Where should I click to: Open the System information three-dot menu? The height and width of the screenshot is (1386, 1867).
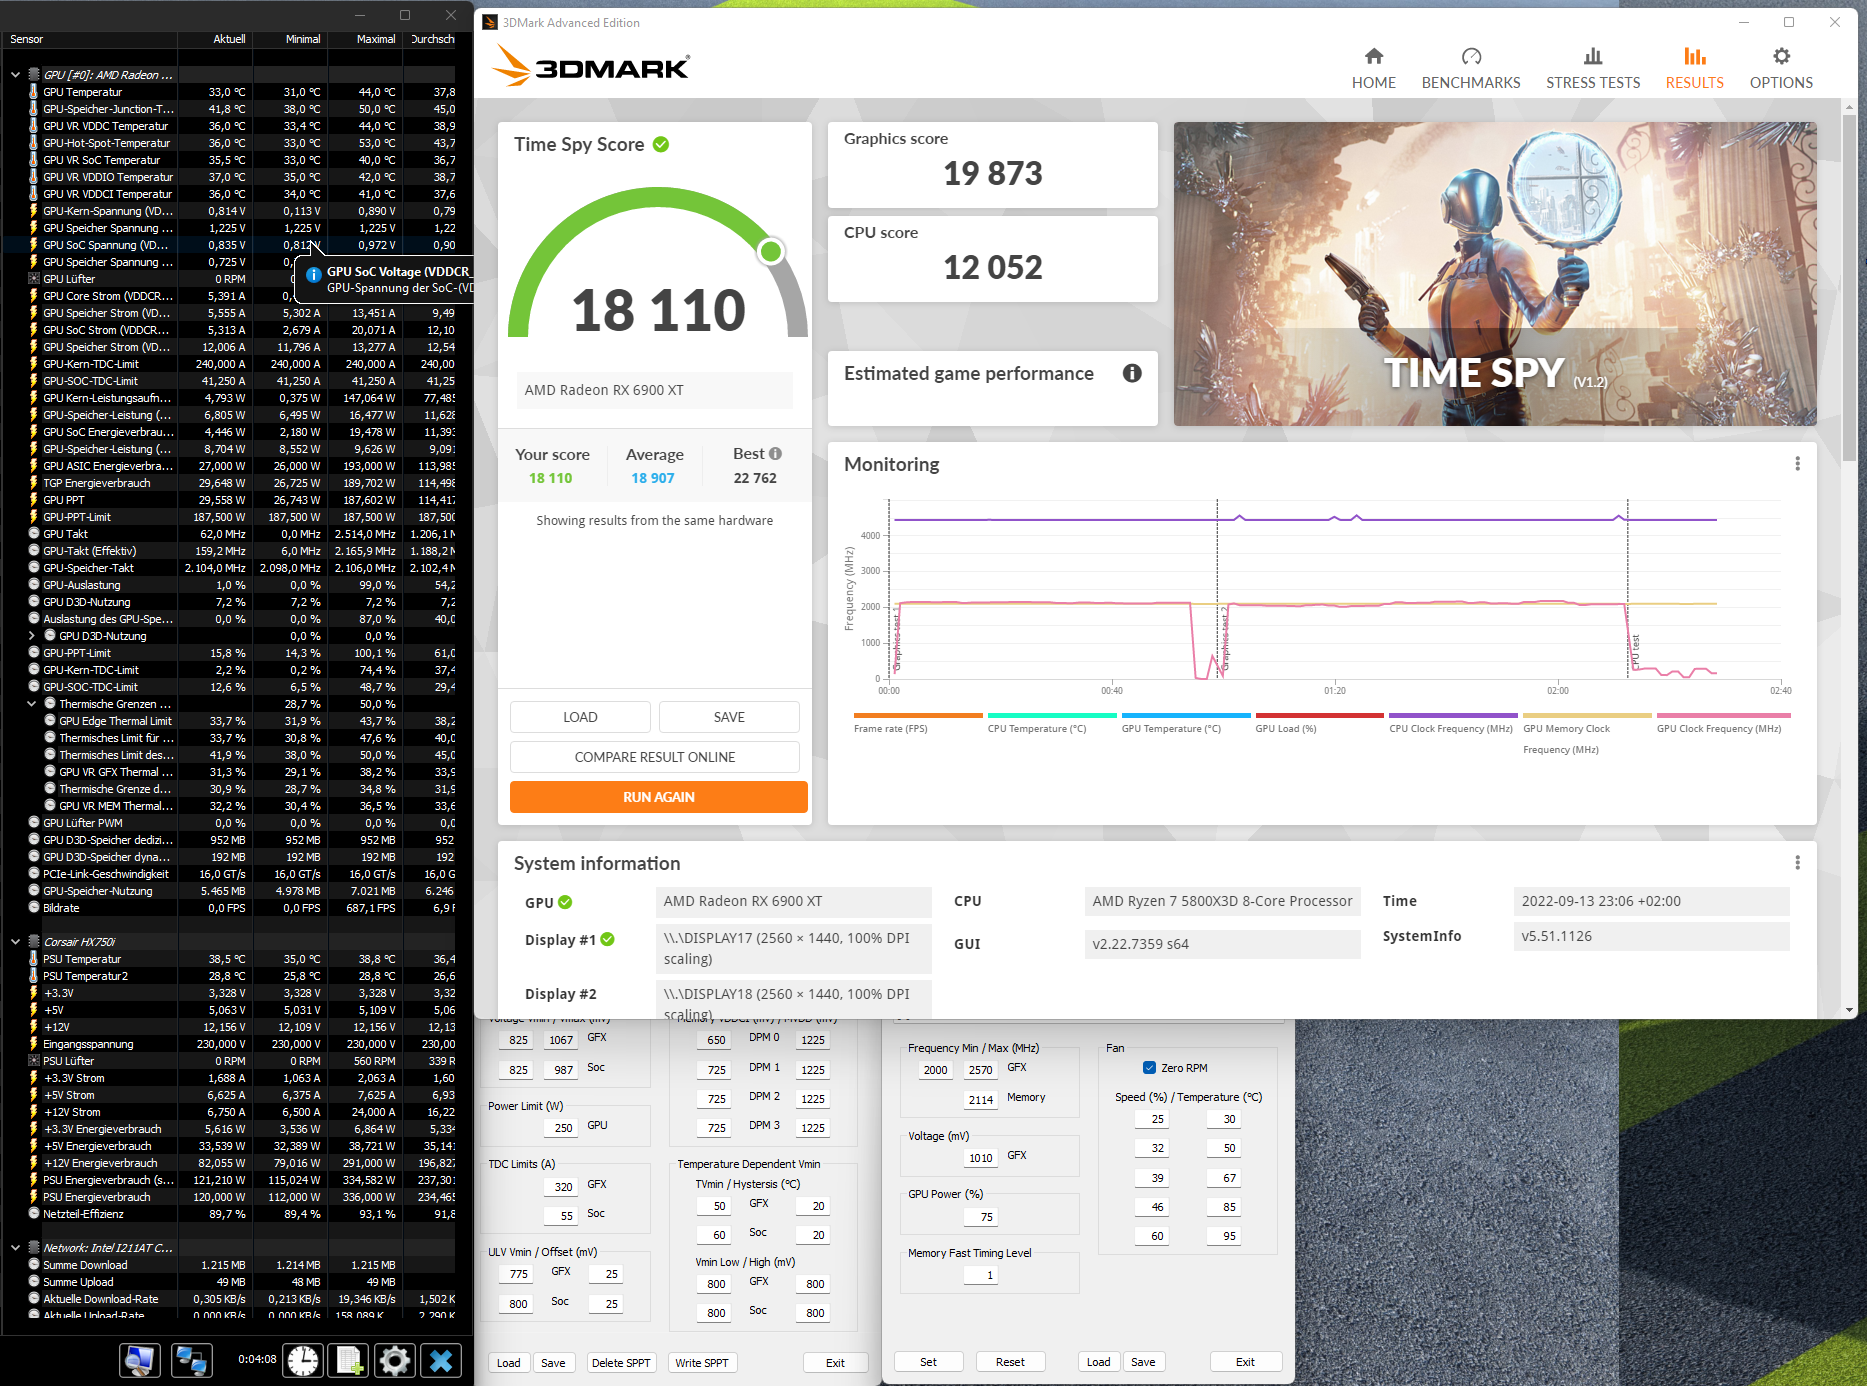coord(1797,863)
